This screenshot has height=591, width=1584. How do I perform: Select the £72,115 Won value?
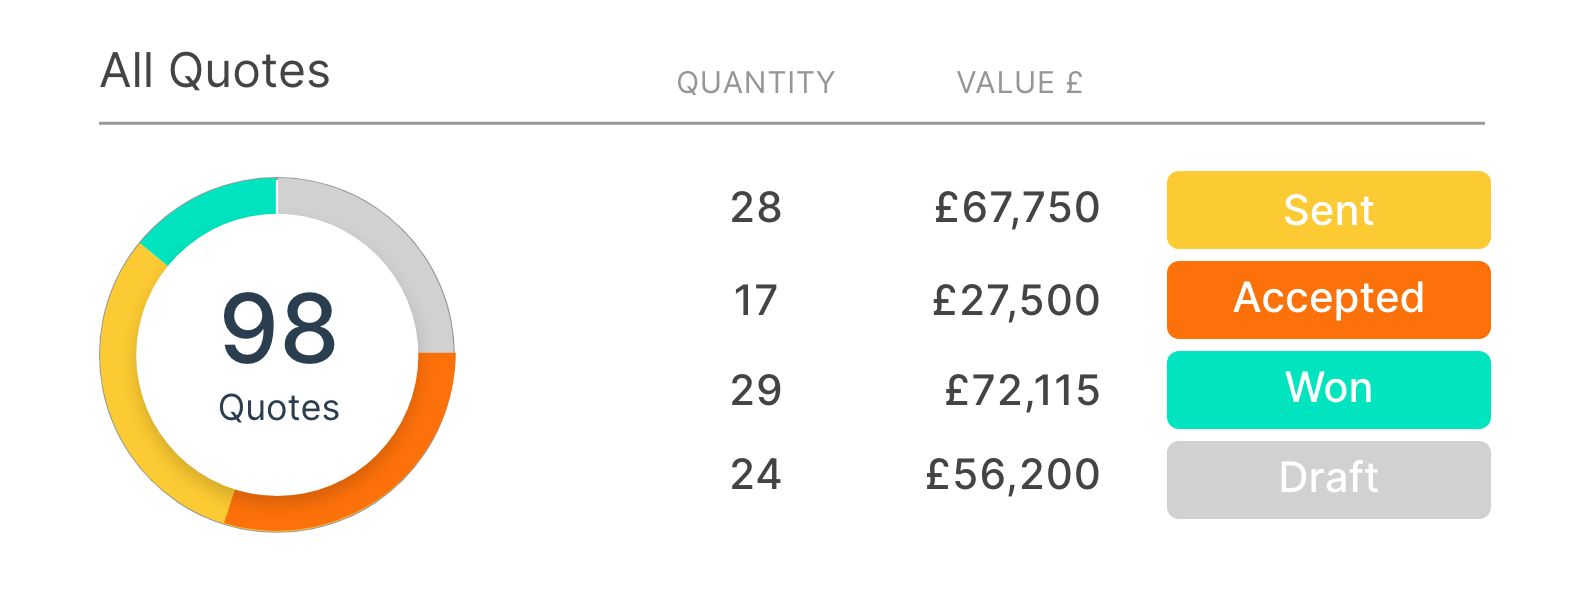[1022, 390]
